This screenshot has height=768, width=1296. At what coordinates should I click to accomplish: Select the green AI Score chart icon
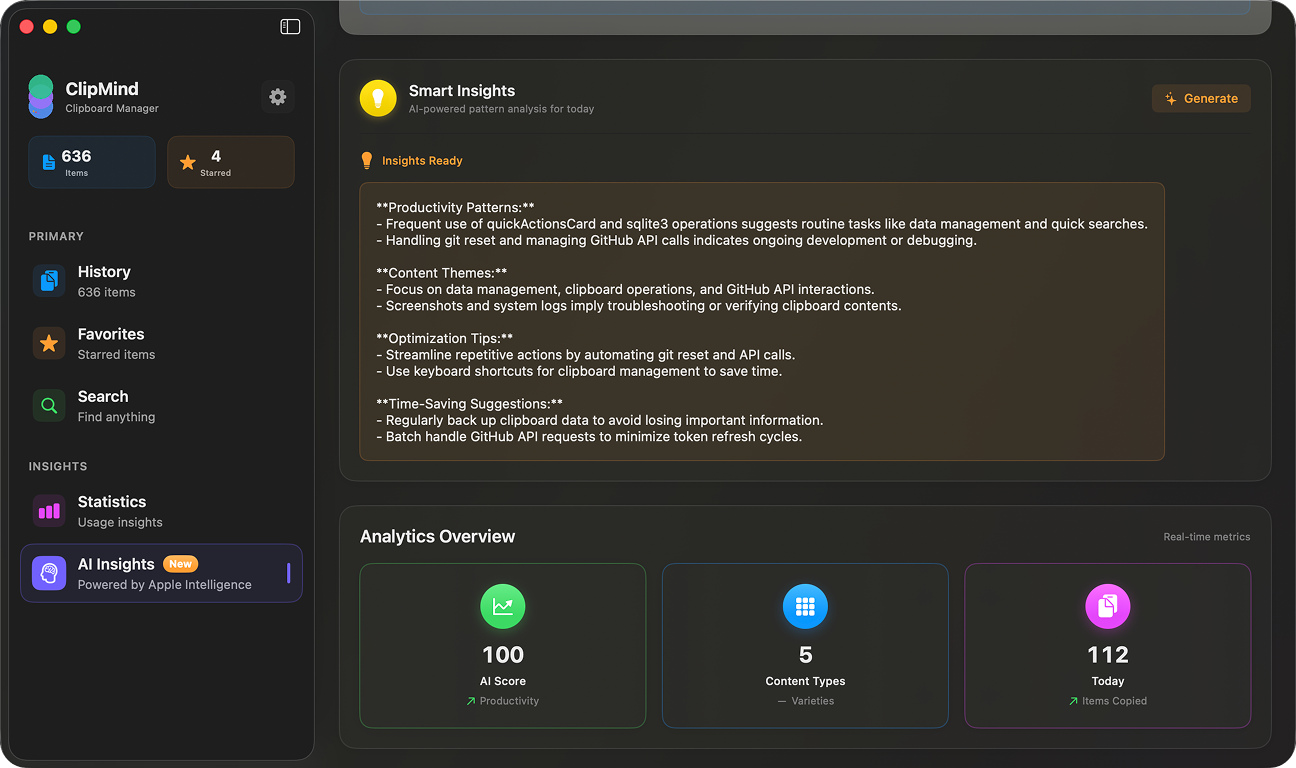(x=502, y=606)
